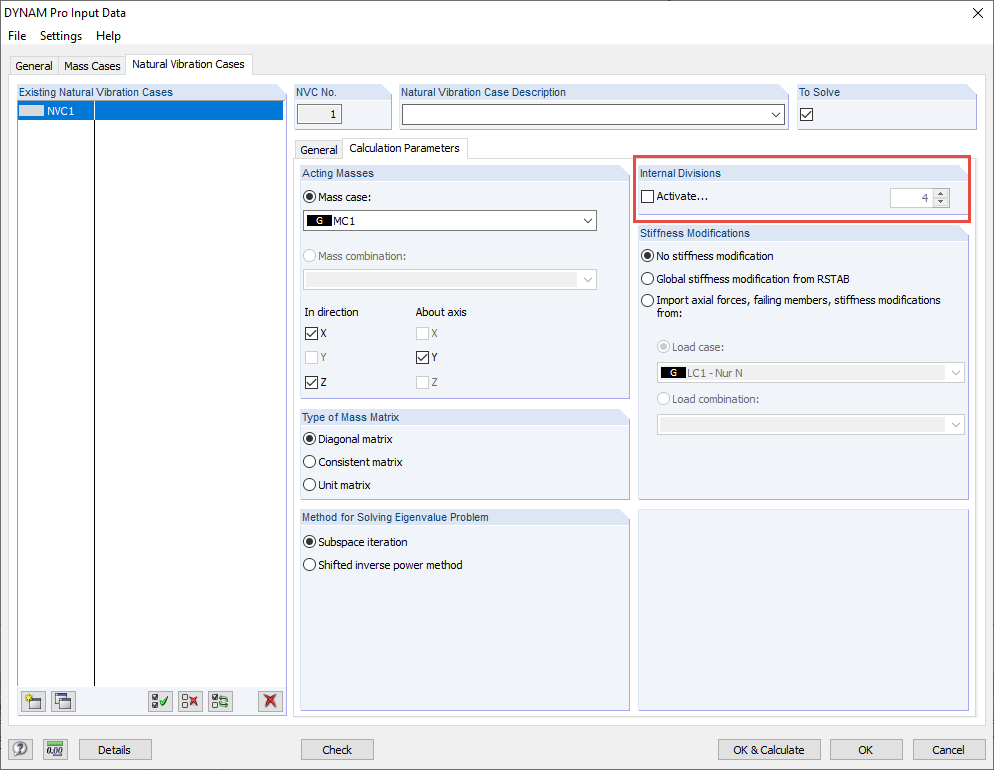Select Import axial forces, failing members option
994x770 pixels.
647,300
